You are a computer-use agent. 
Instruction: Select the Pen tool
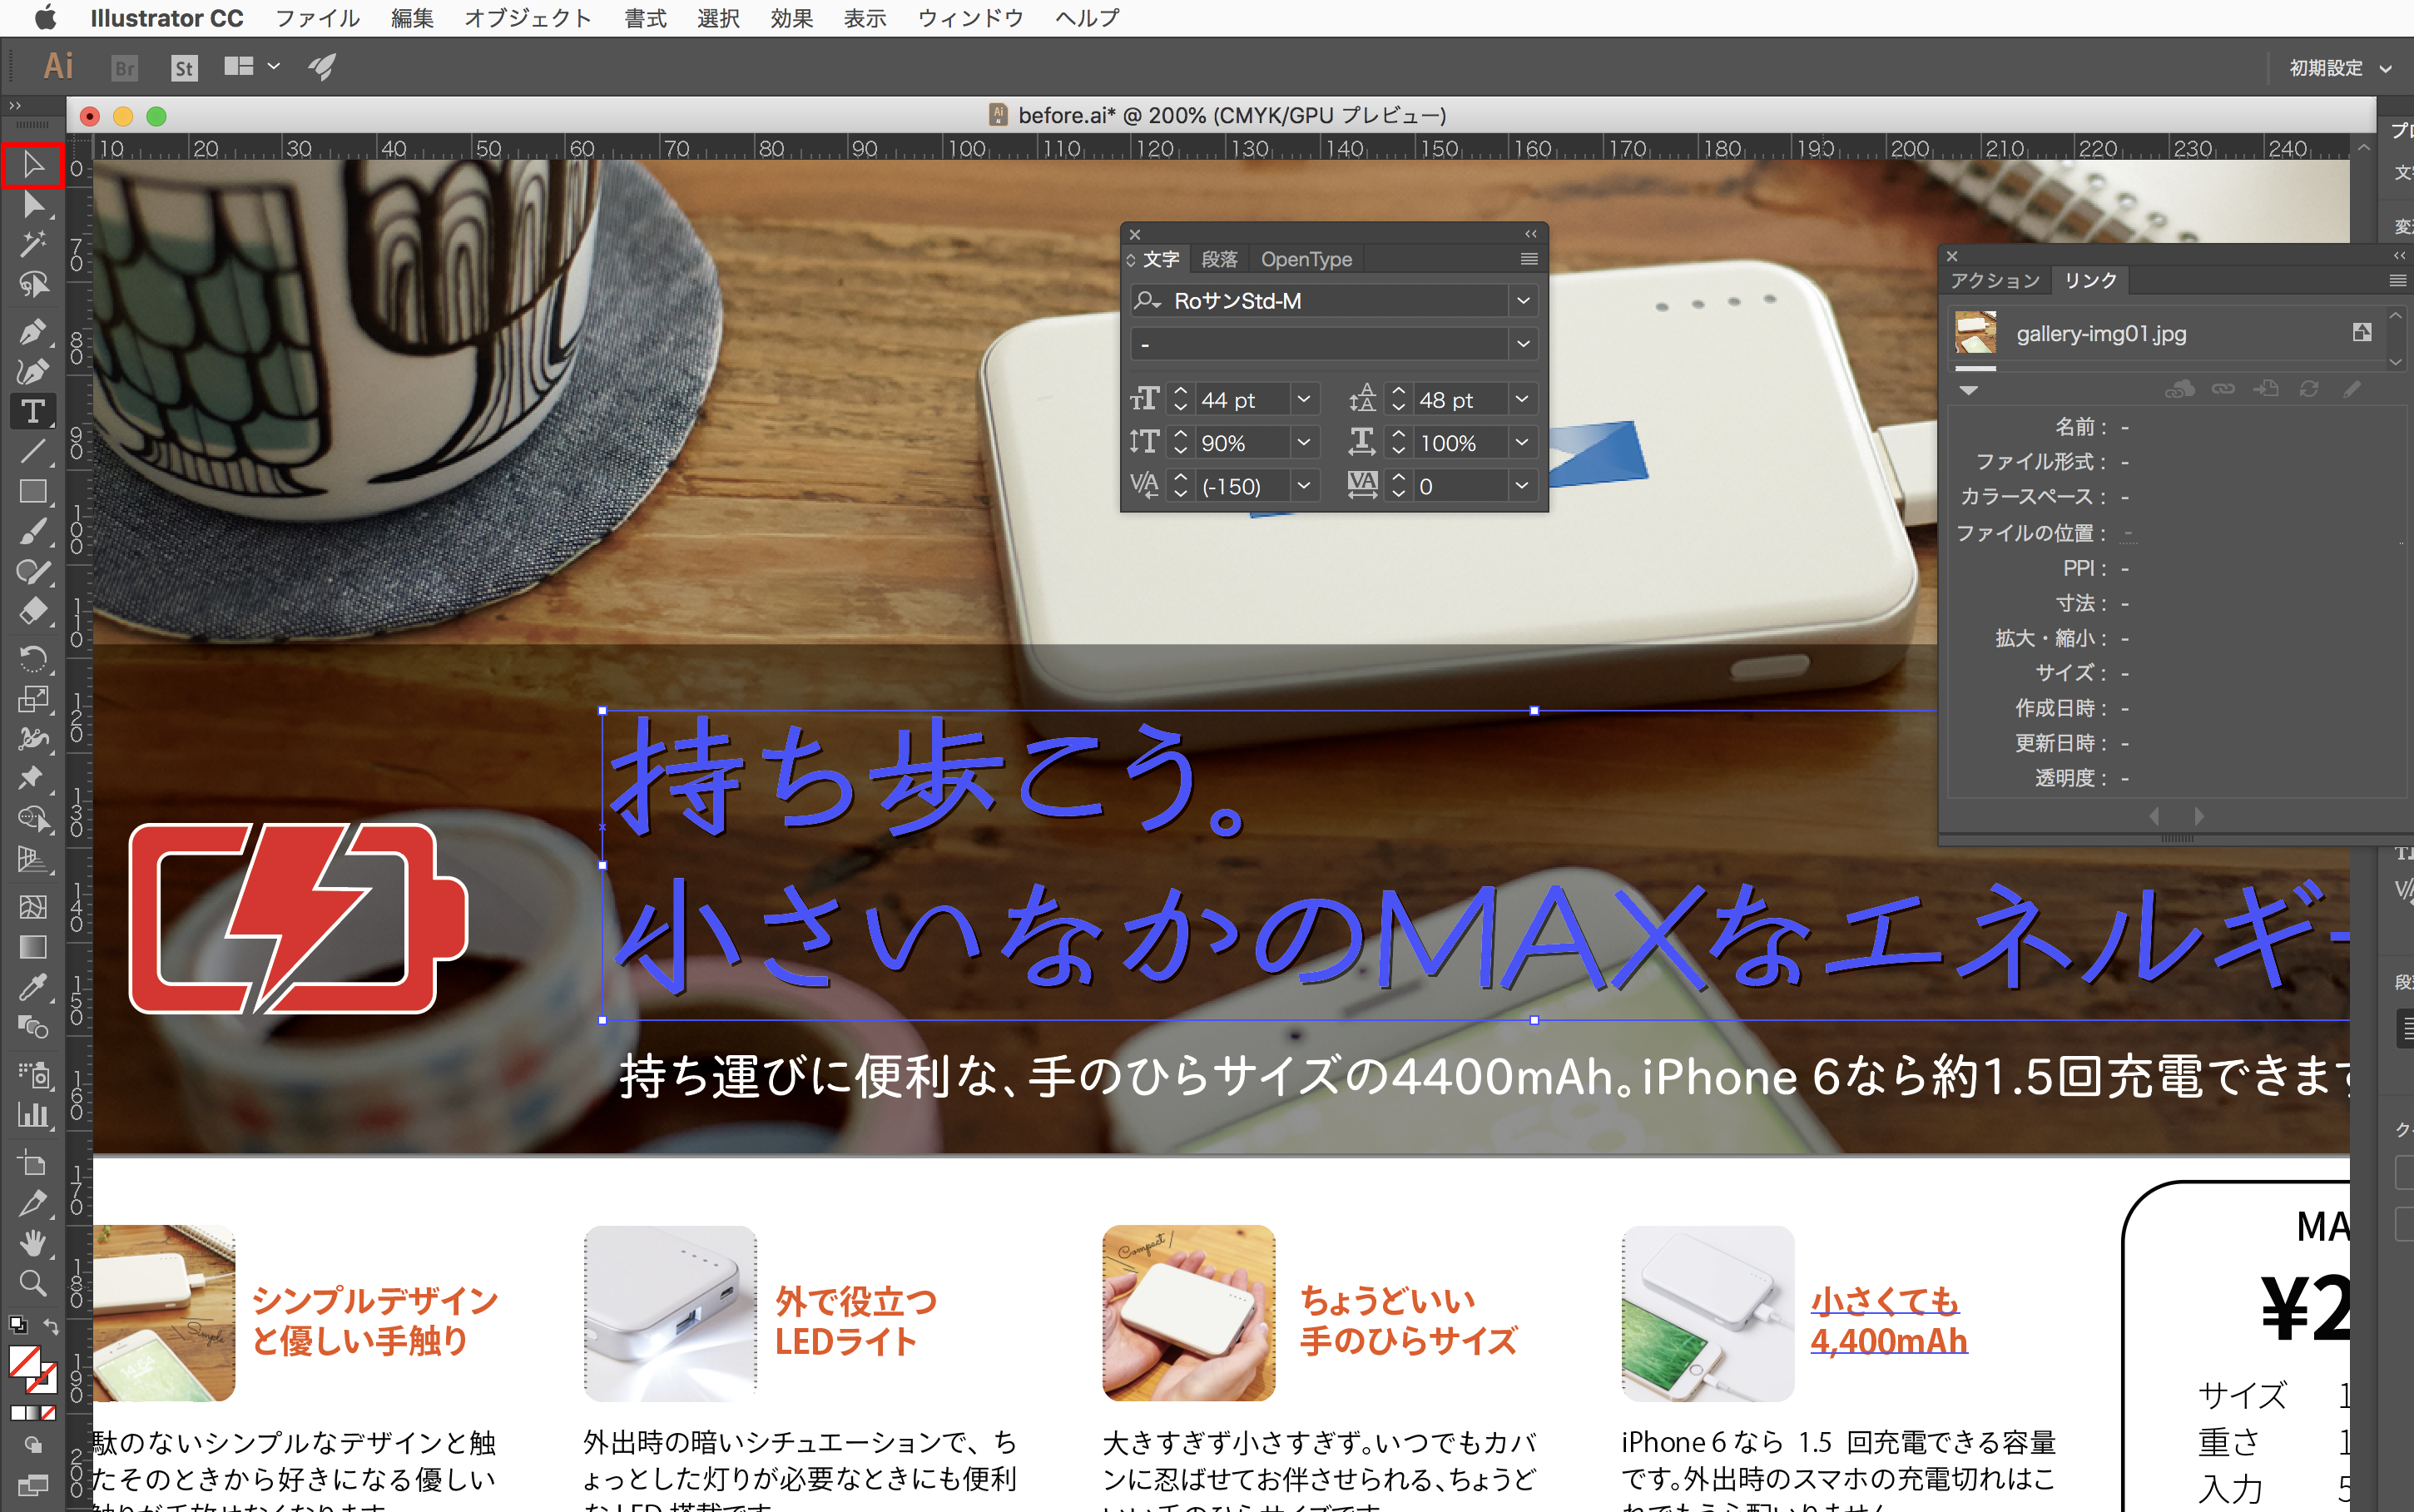click(32, 330)
